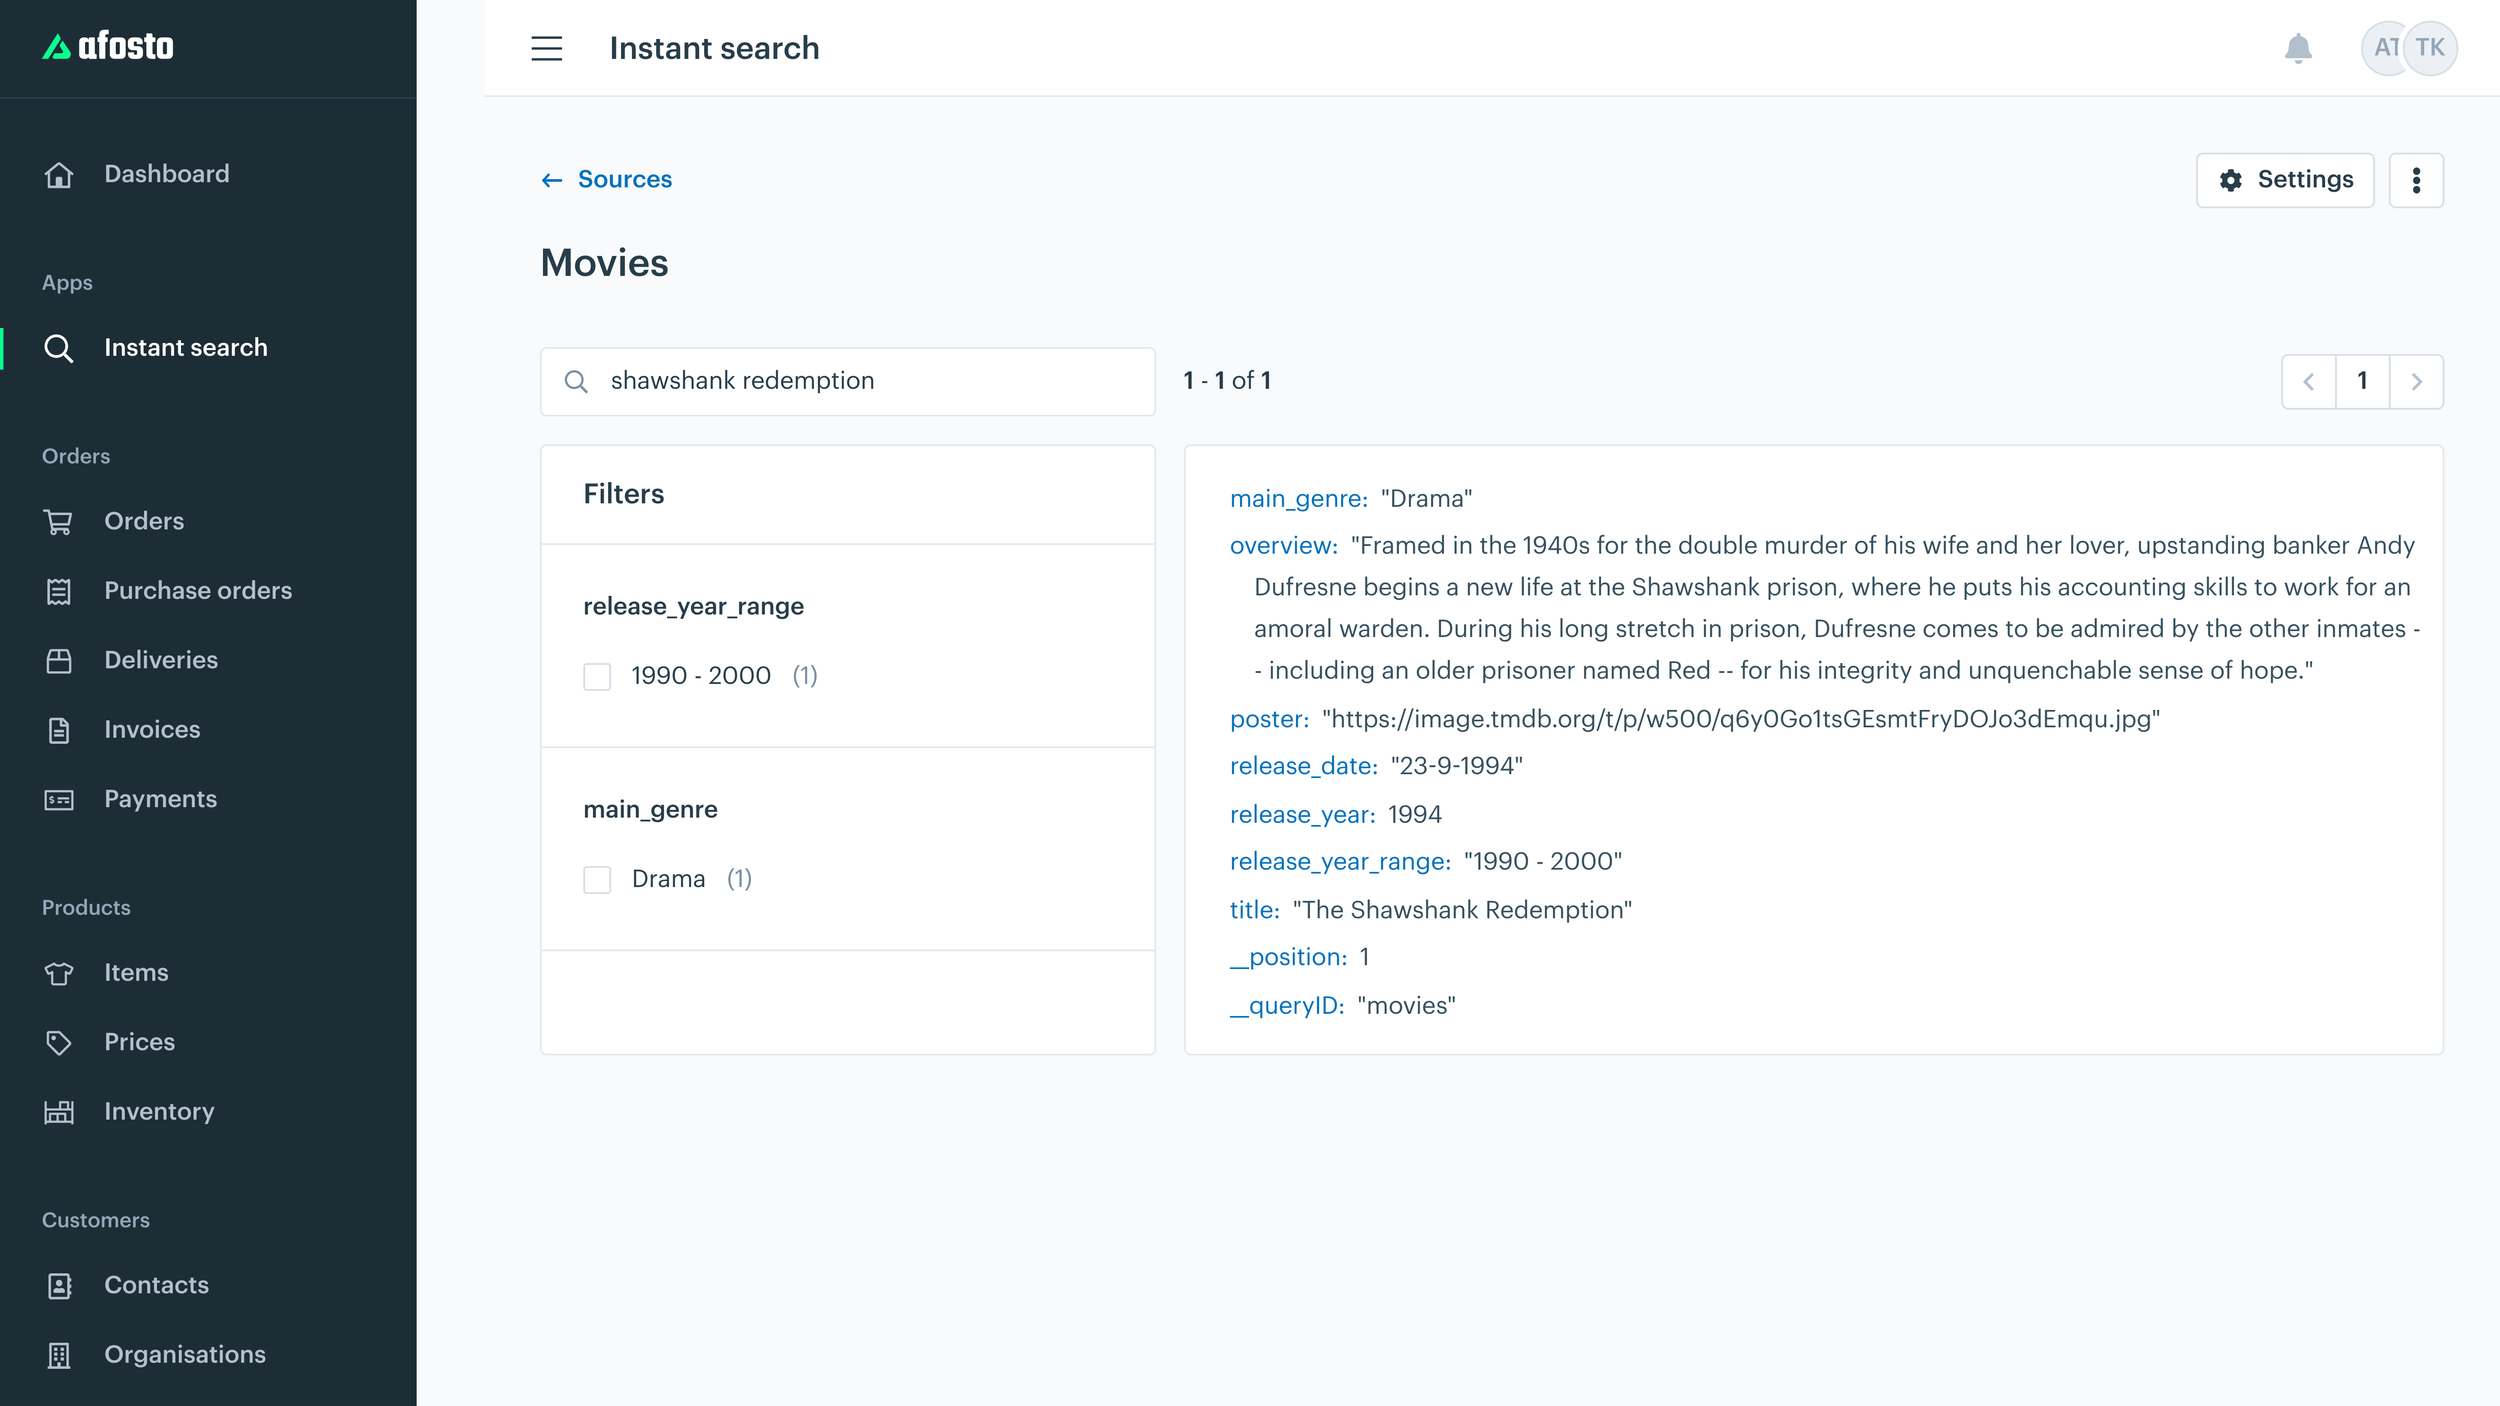
Task: Click the release_year value 1994
Action: pos(1414,815)
